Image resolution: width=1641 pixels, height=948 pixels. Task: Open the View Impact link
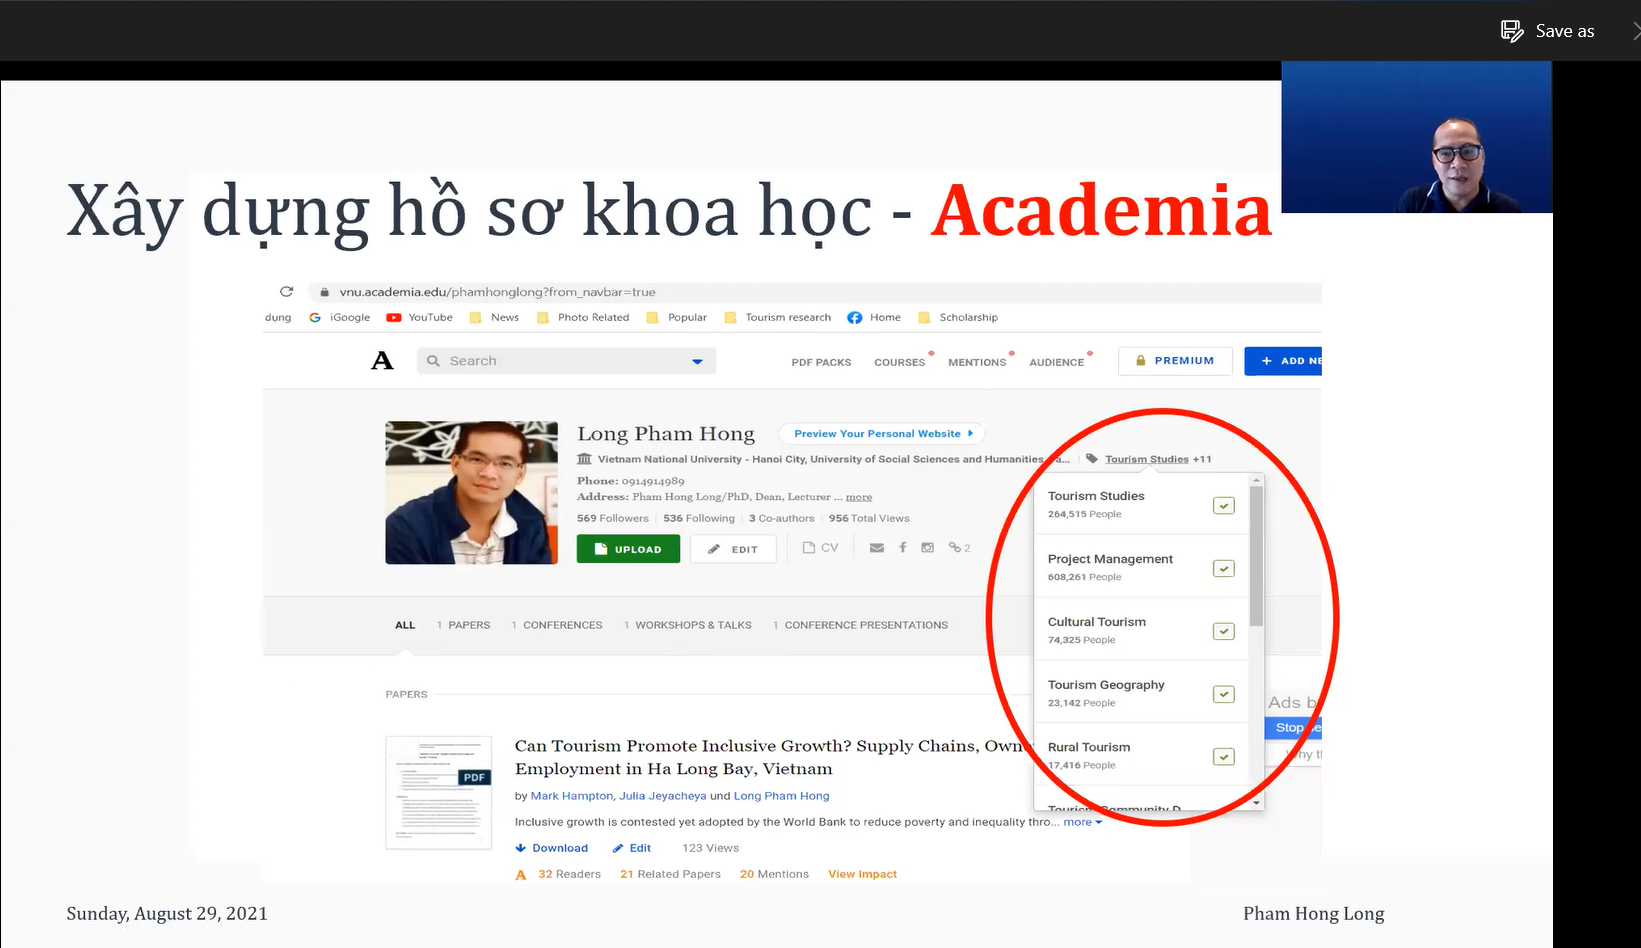click(862, 874)
